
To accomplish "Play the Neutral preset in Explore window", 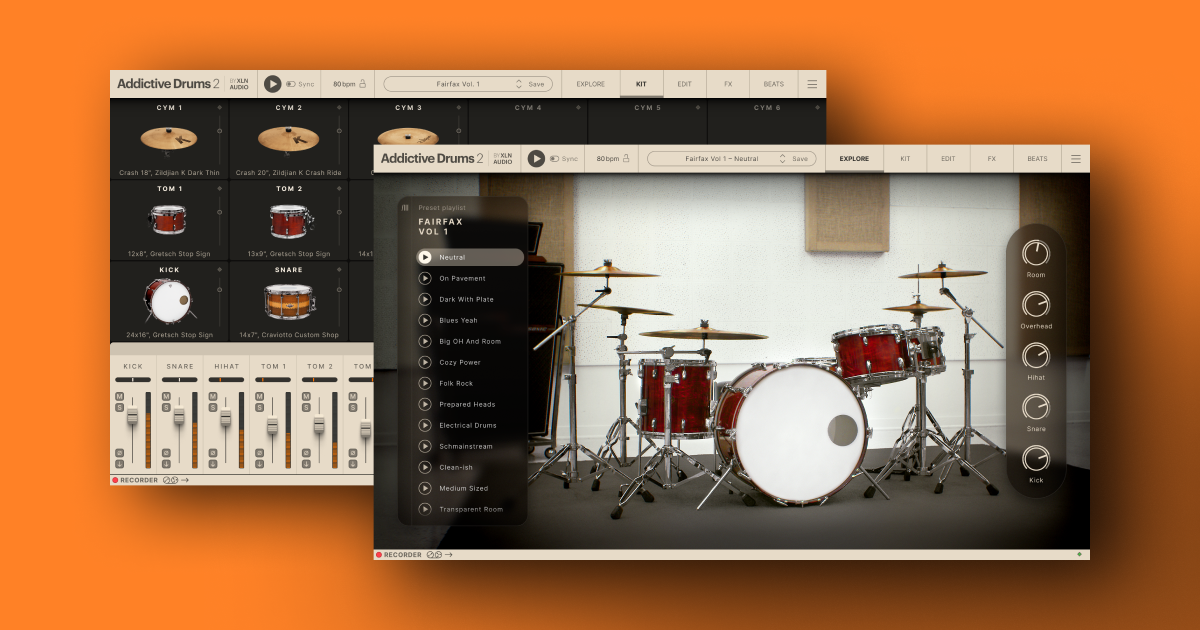I will pos(425,257).
